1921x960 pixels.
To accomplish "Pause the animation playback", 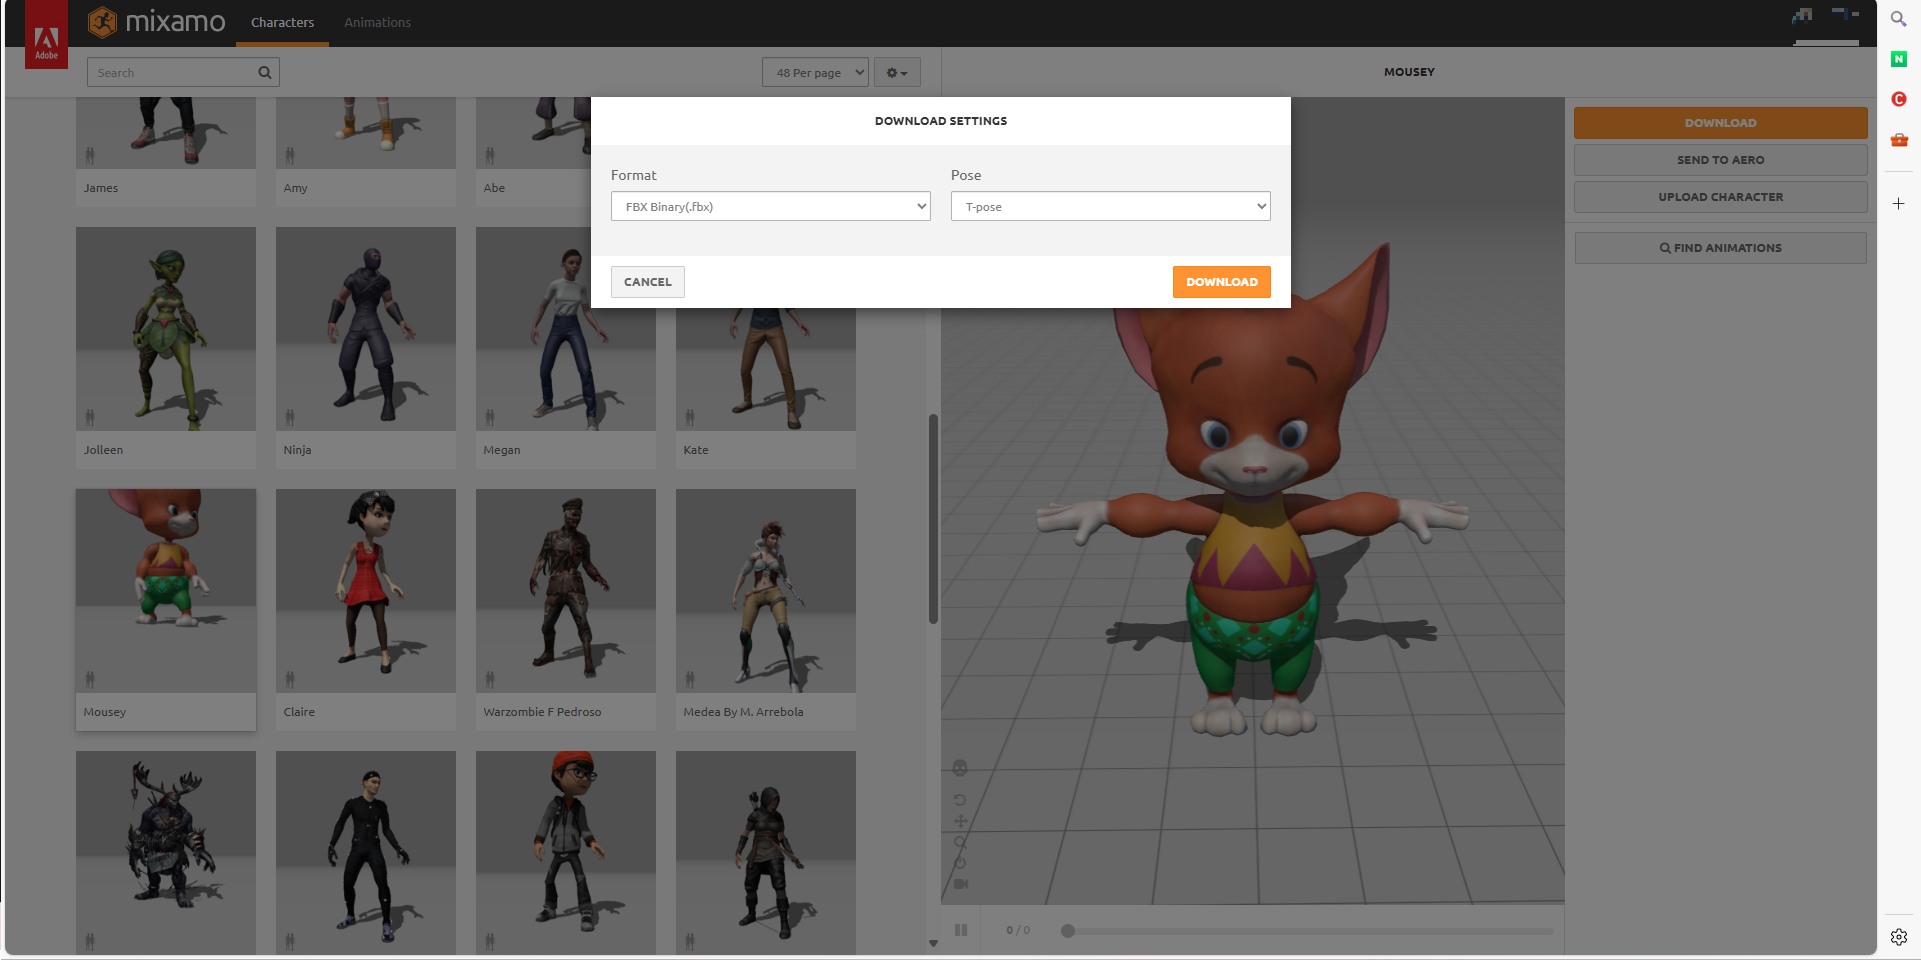I will pyautogui.click(x=961, y=930).
